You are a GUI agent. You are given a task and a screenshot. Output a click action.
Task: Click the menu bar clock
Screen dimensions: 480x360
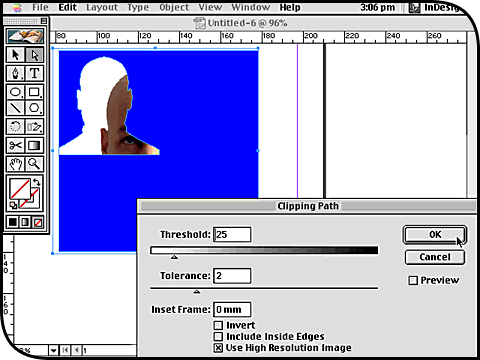[x=377, y=7]
